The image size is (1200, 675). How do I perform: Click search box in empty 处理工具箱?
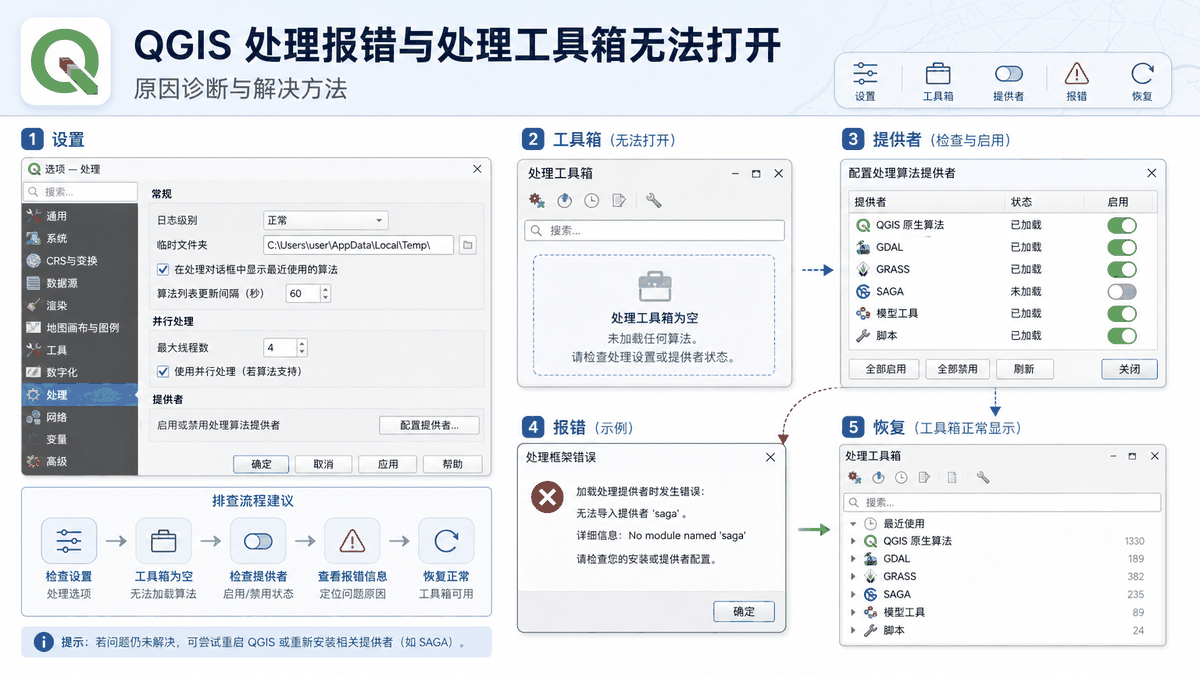pos(654,230)
